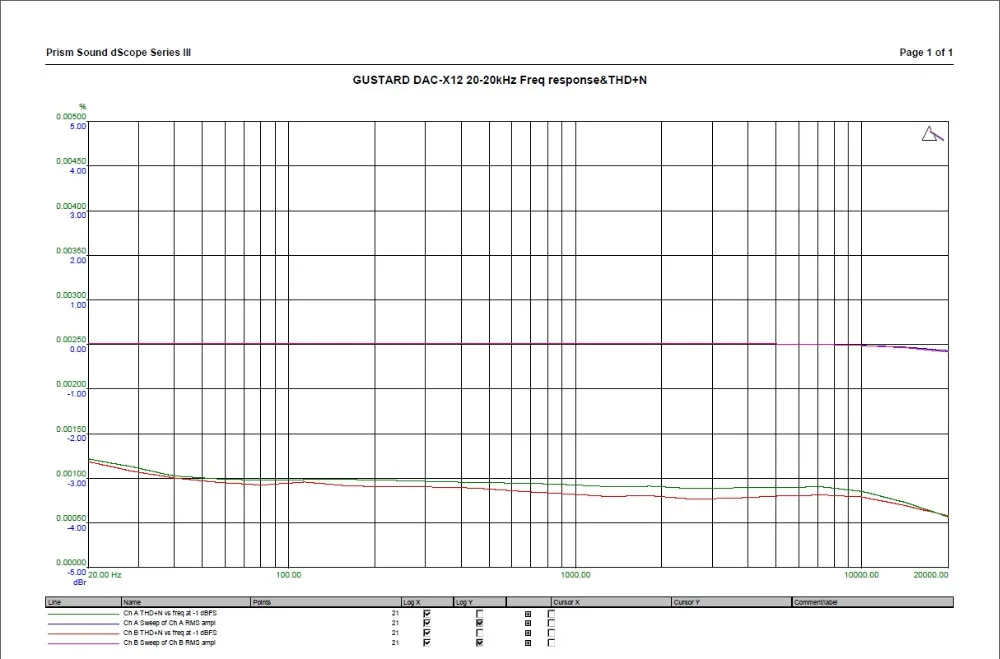Image resolution: width=1000 pixels, height=659 pixels.
Task: Toggle Log X for Ch B THD+N trace
Action: (427, 633)
